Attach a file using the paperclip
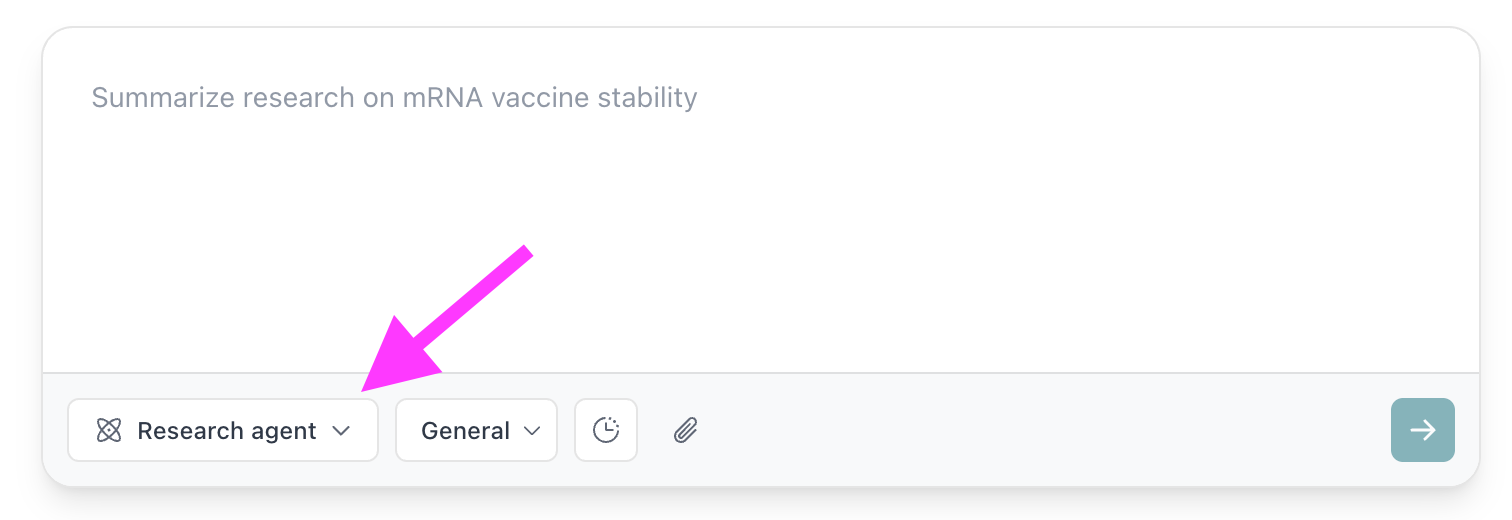The image size is (1512, 520). pyautogui.click(x=685, y=431)
